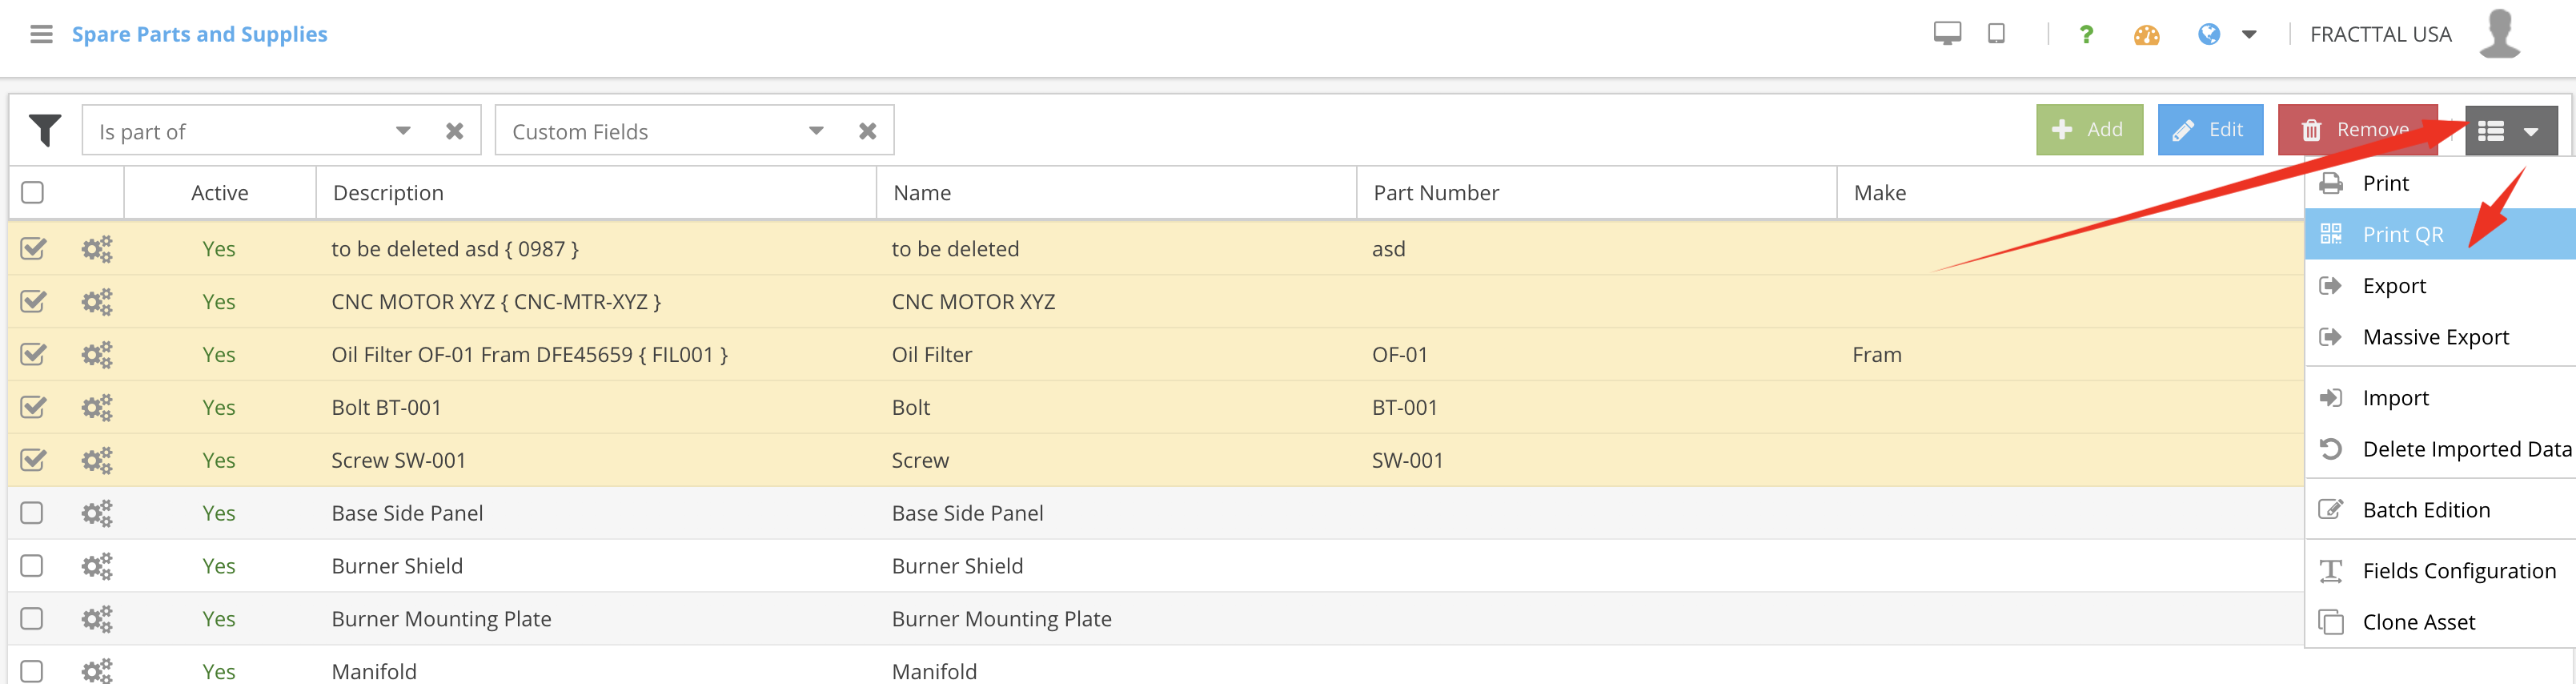This screenshot has height=684, width=2576.
Task: Expand the Is part of dropdown
Action: (x=403, y=131)
